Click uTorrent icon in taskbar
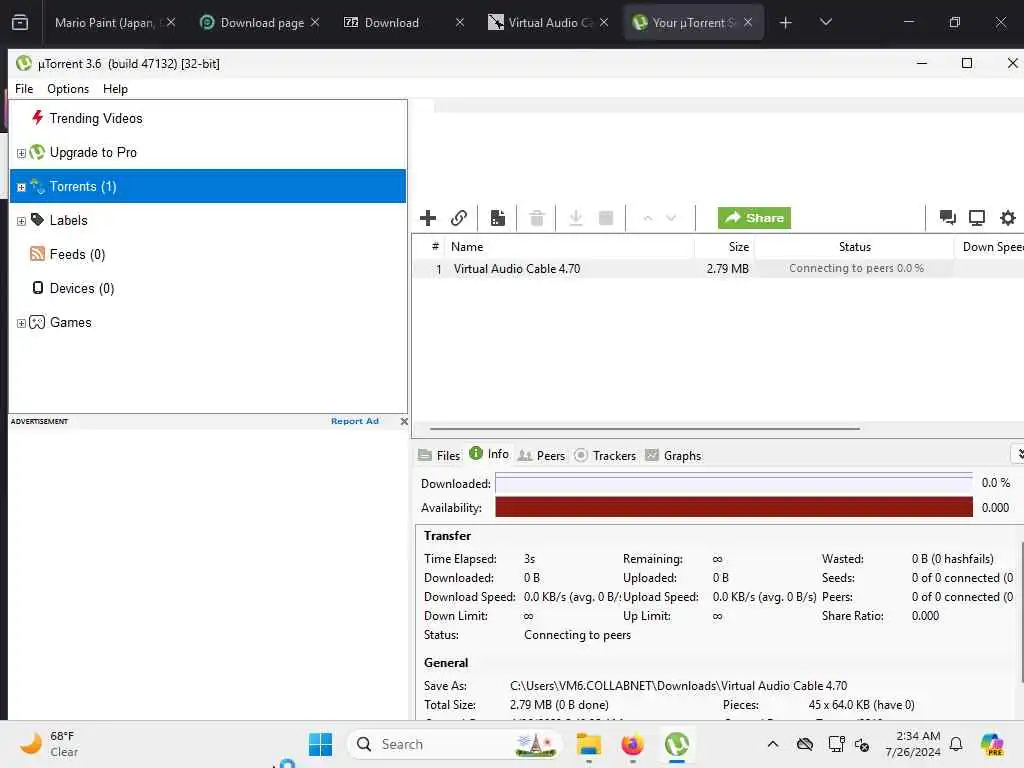The width and height of the screenshot is (1024, 768). coord(677,744)
